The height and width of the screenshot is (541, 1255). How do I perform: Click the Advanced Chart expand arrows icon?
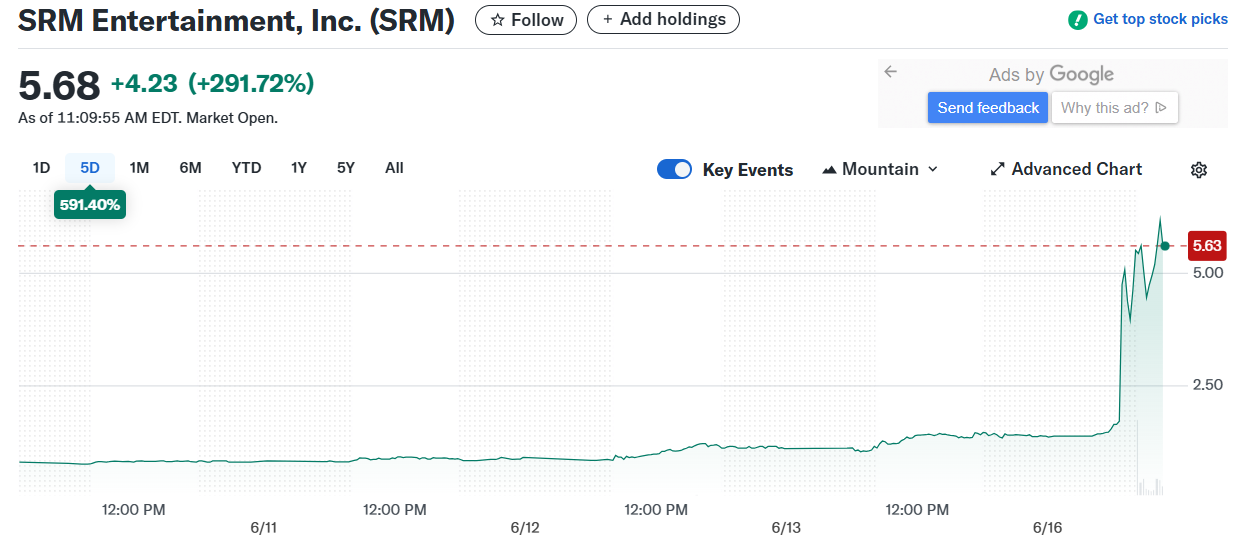pos(997,169)
